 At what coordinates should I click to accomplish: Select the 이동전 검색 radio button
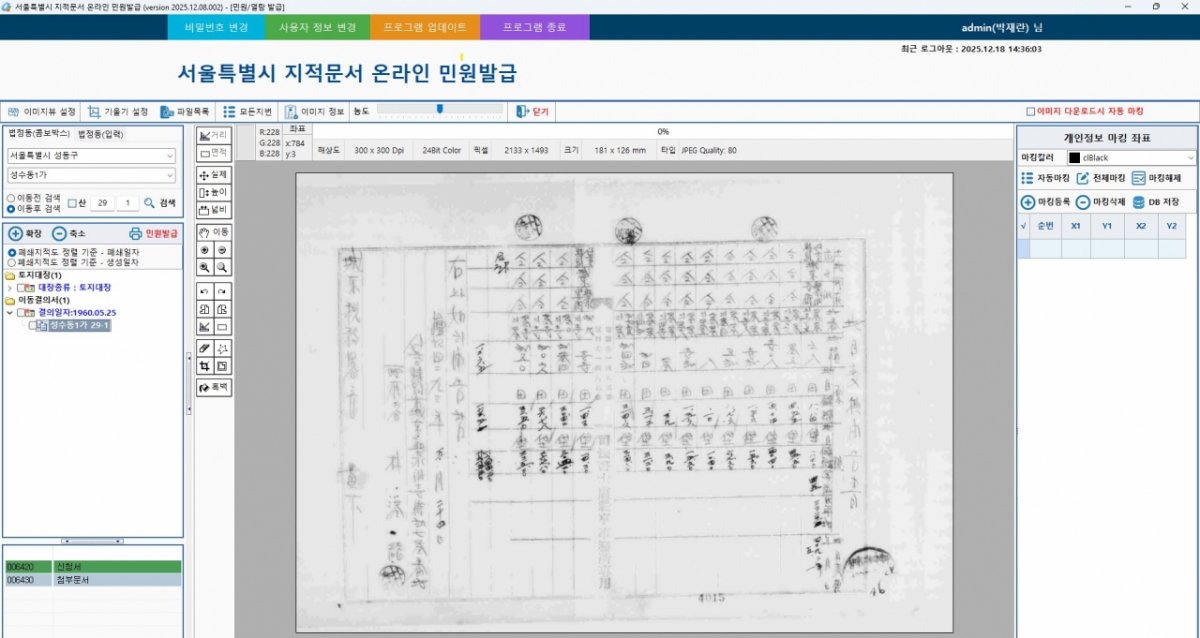point(11,198)
